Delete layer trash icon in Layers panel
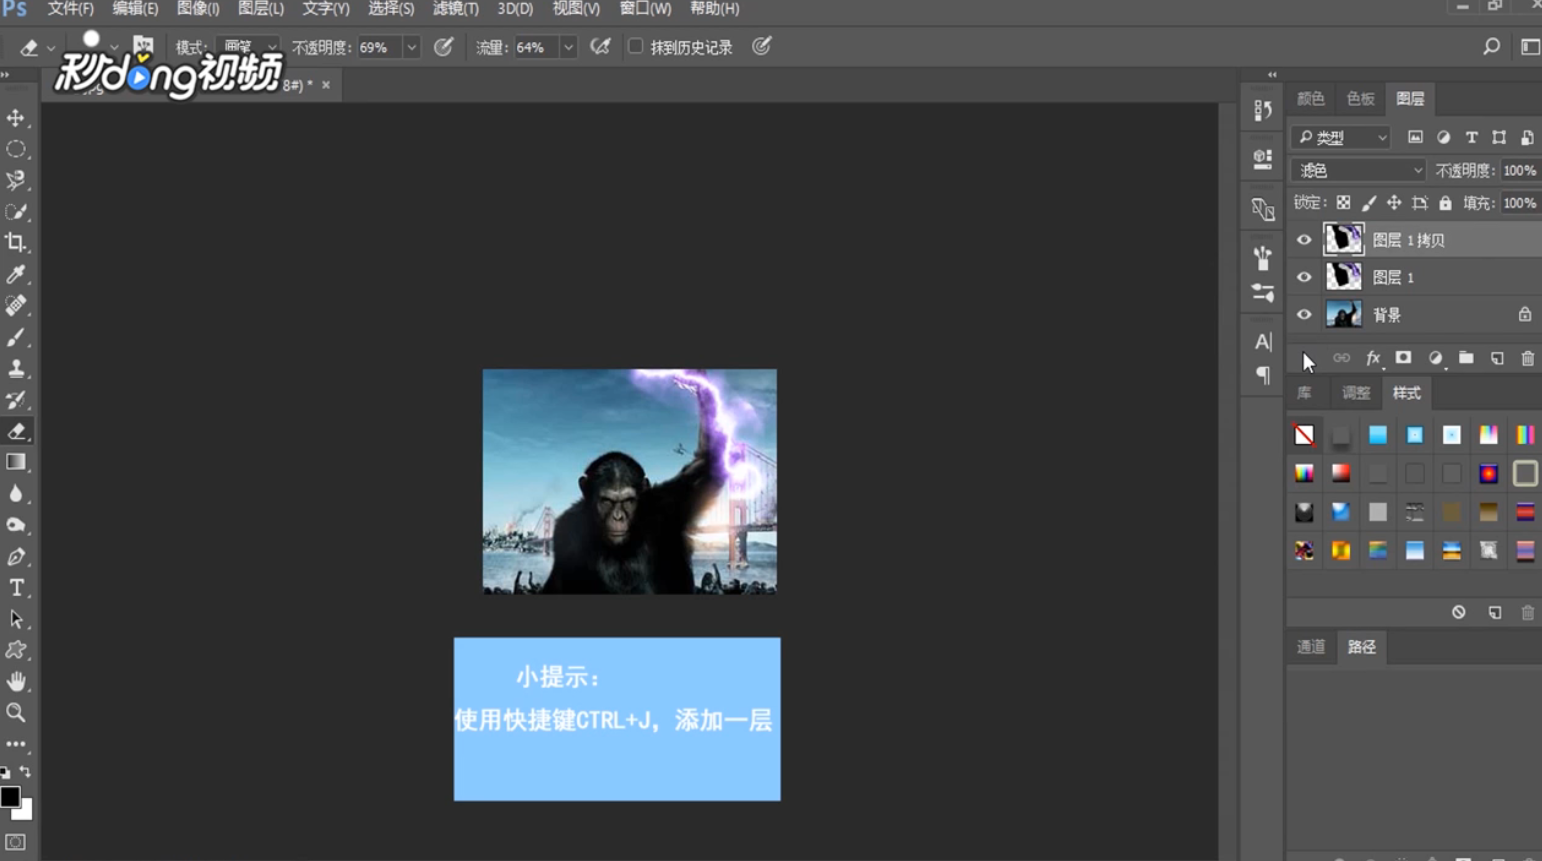1542x861 pixels. tap(1528, 358)
